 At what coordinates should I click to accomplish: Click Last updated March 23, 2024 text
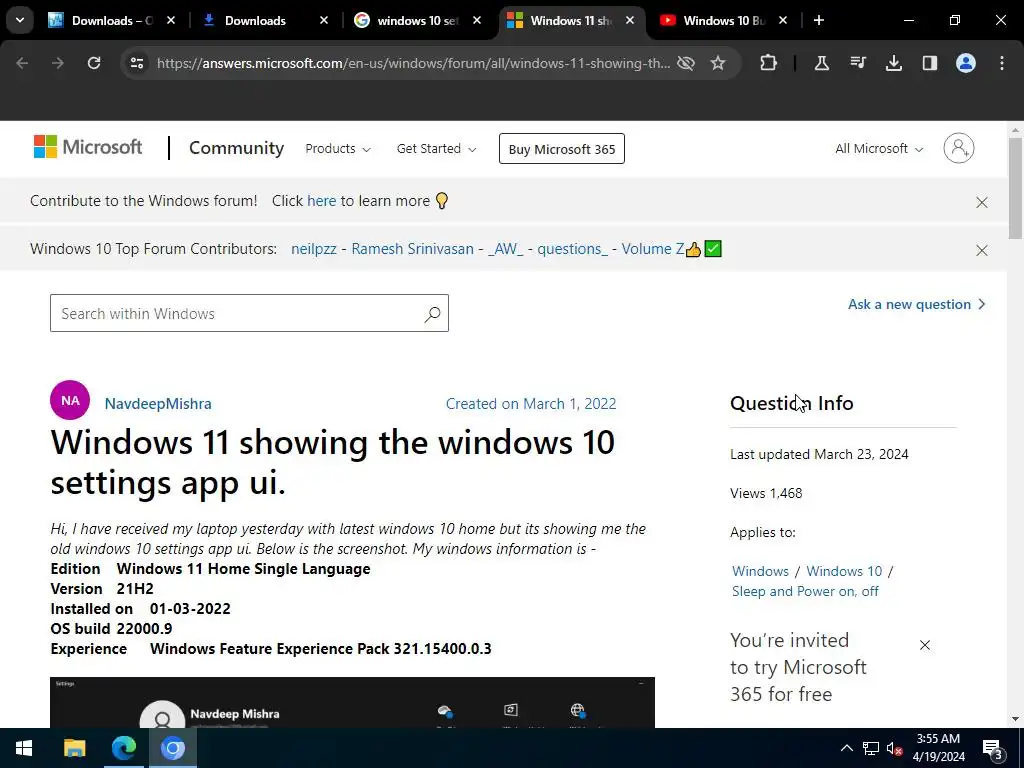(819, 455)
